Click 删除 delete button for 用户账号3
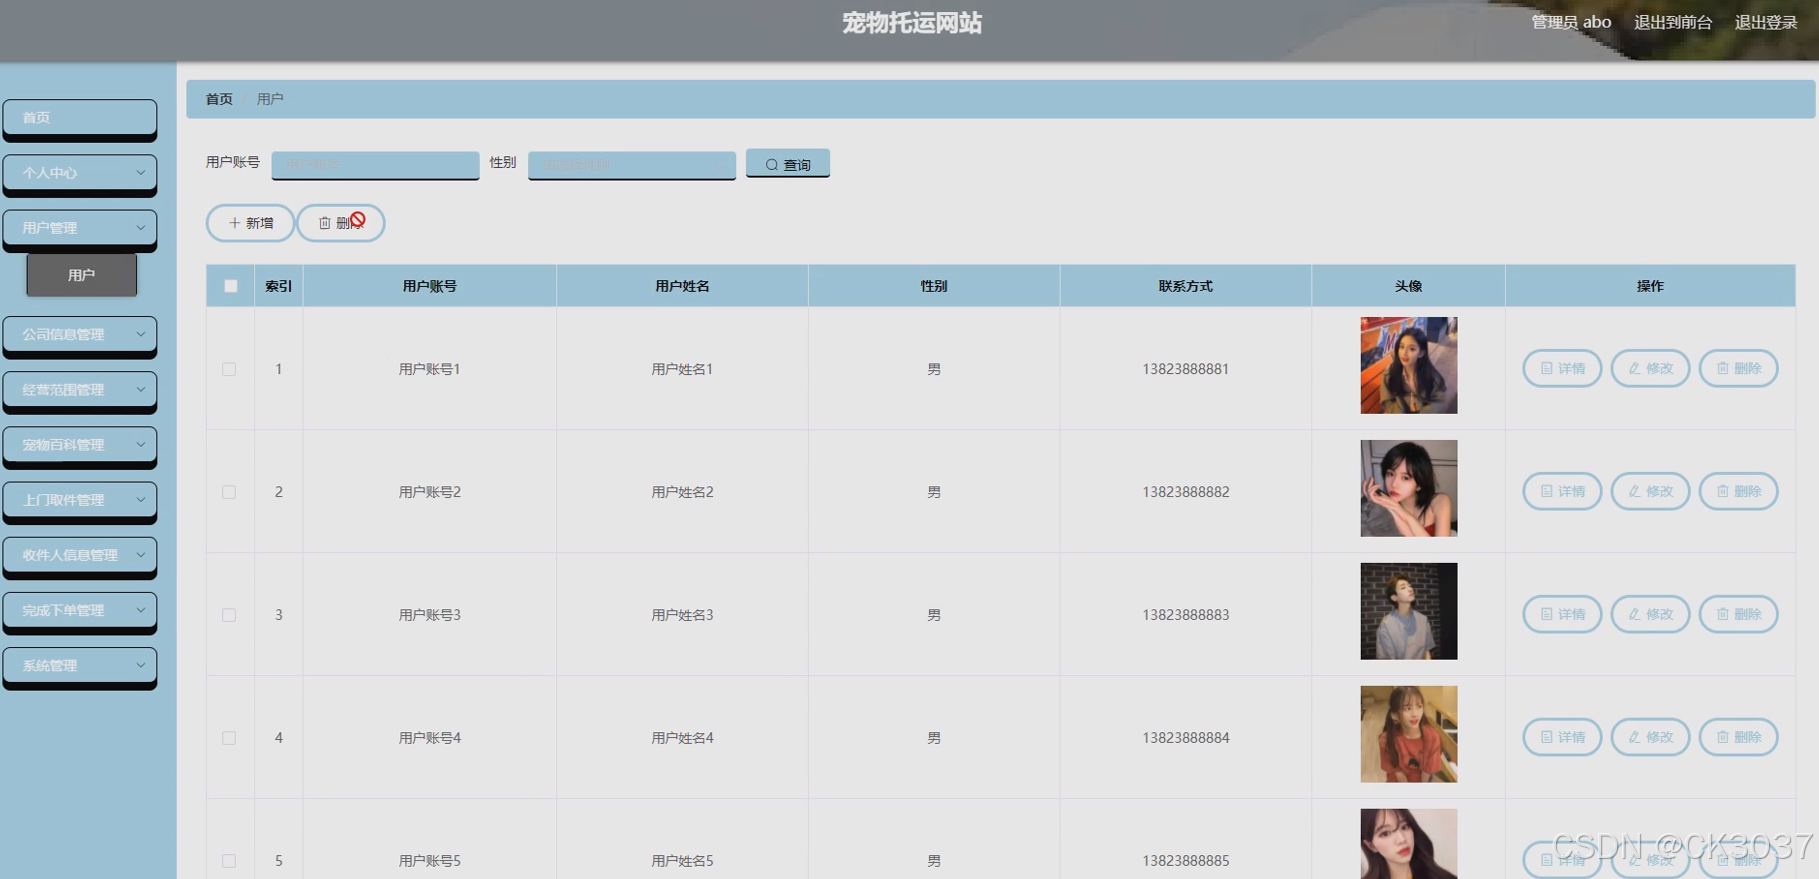The image size is (1819, 879). [x=1738, y=614]
